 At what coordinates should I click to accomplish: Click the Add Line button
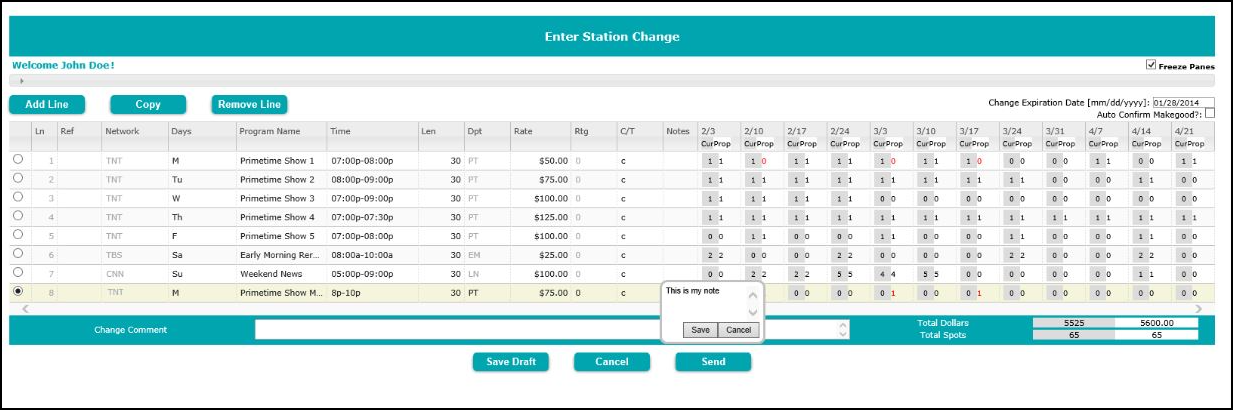pos(47,104)
